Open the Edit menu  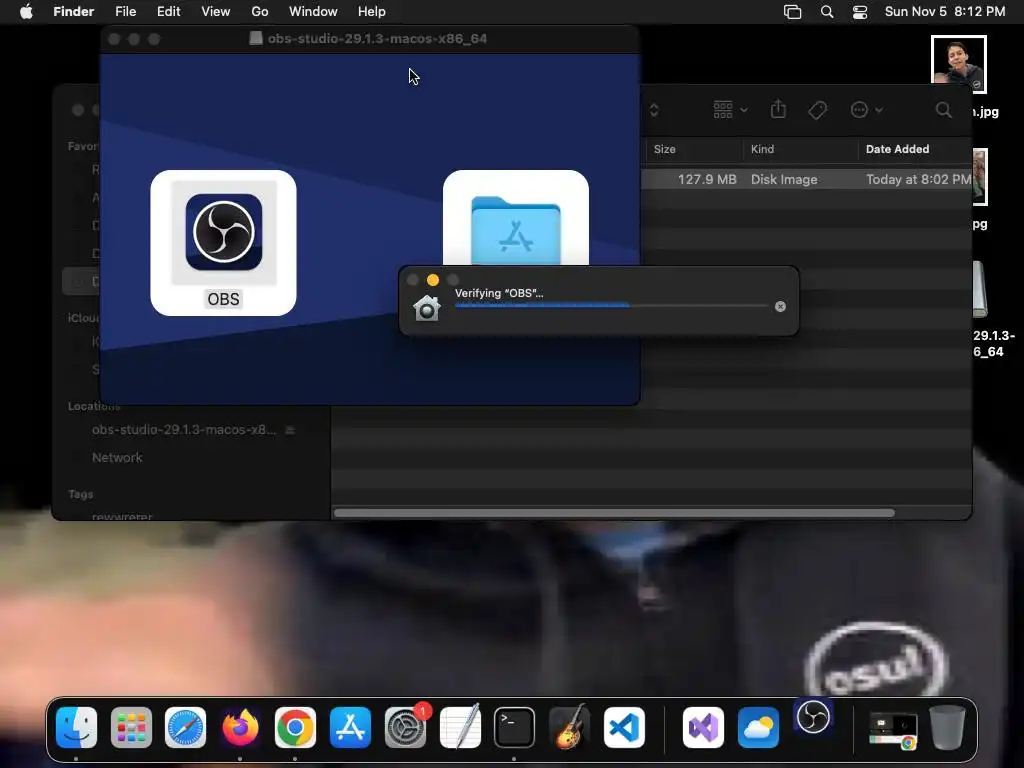point(168,12)
